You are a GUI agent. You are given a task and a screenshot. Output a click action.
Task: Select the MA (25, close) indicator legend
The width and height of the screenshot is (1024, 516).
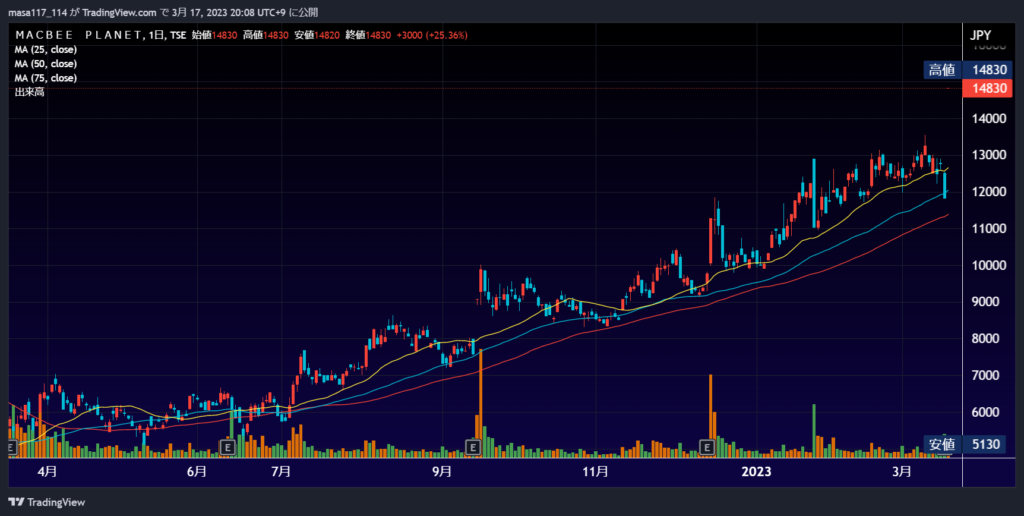tap(46, 50)
